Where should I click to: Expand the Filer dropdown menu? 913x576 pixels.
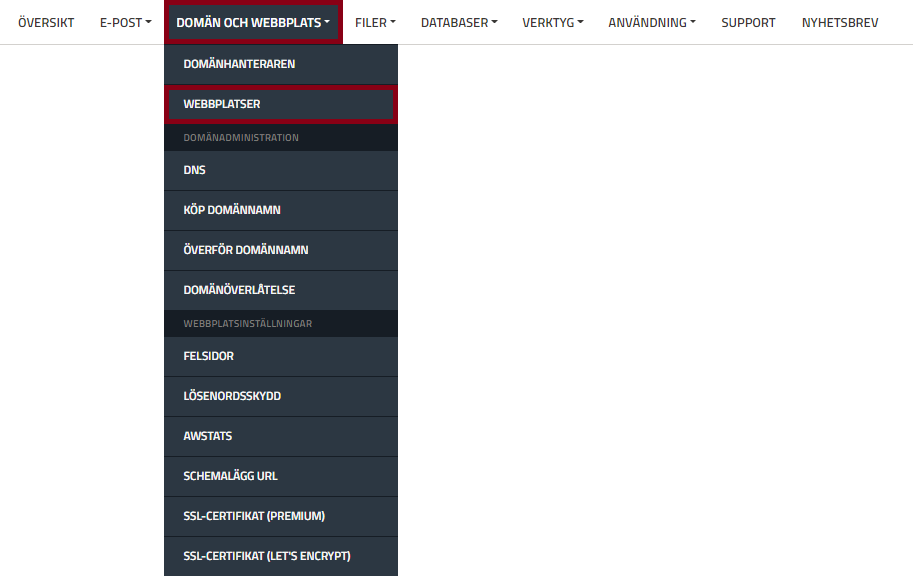[375, 23]
